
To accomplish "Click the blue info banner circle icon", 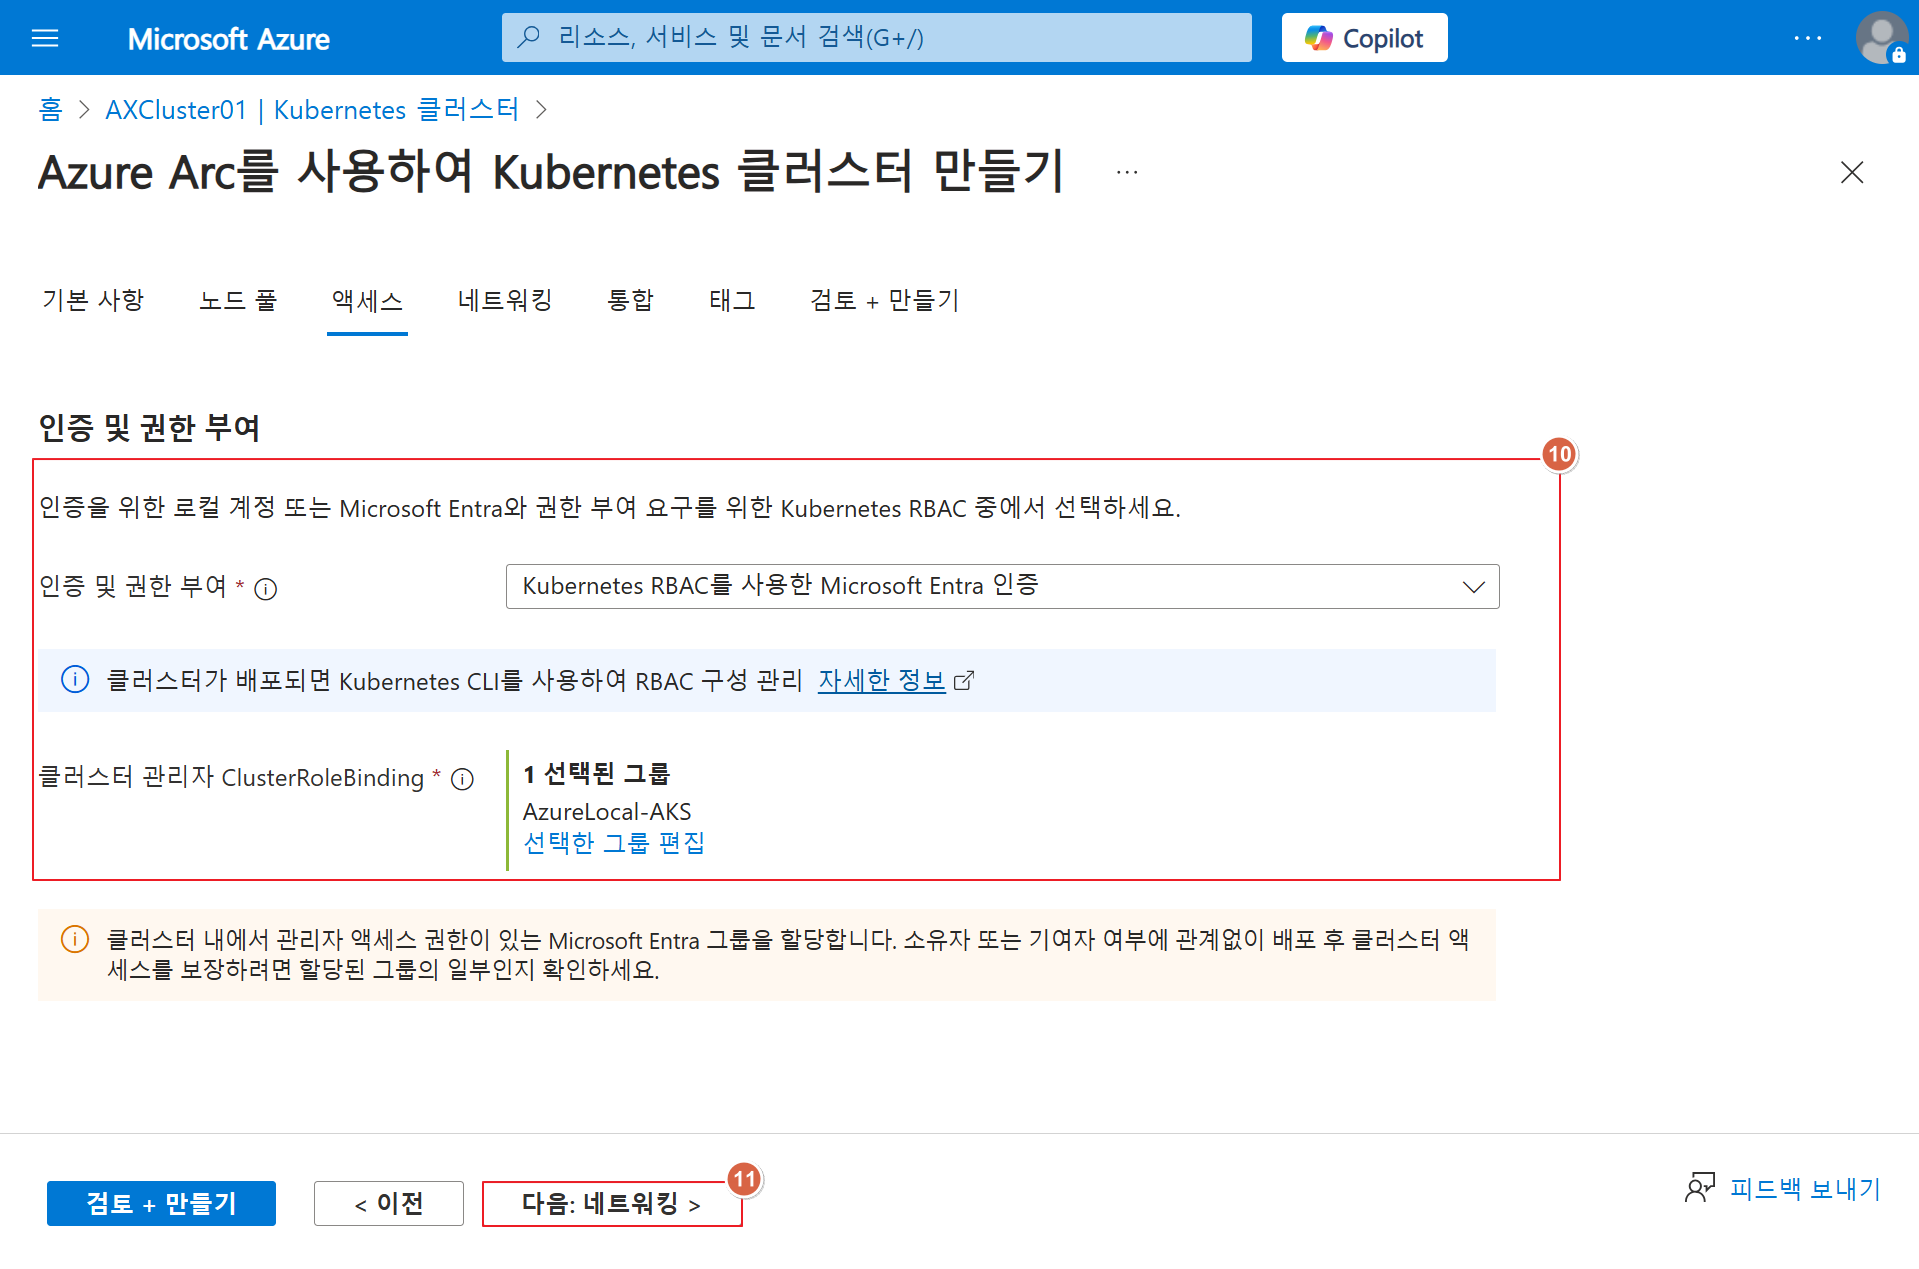I will coord(75,680).
